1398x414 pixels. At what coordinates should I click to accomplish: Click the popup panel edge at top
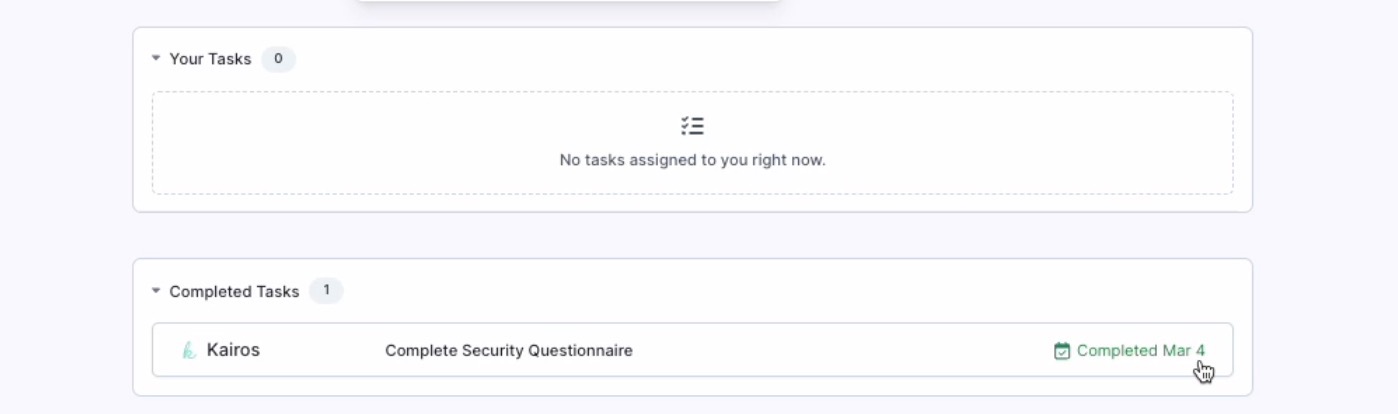point(568,1)
